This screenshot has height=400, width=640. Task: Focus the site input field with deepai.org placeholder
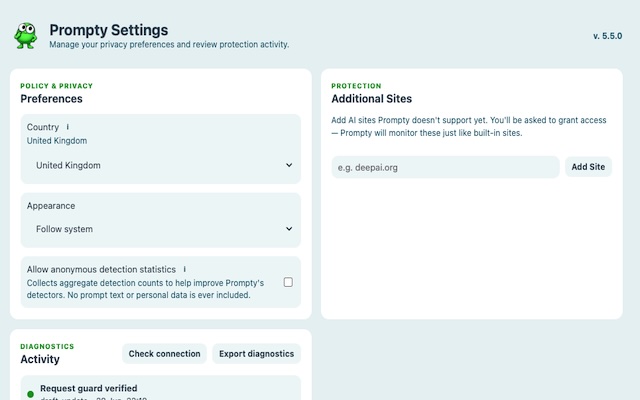pyautogui.click(x=445, y=167)
